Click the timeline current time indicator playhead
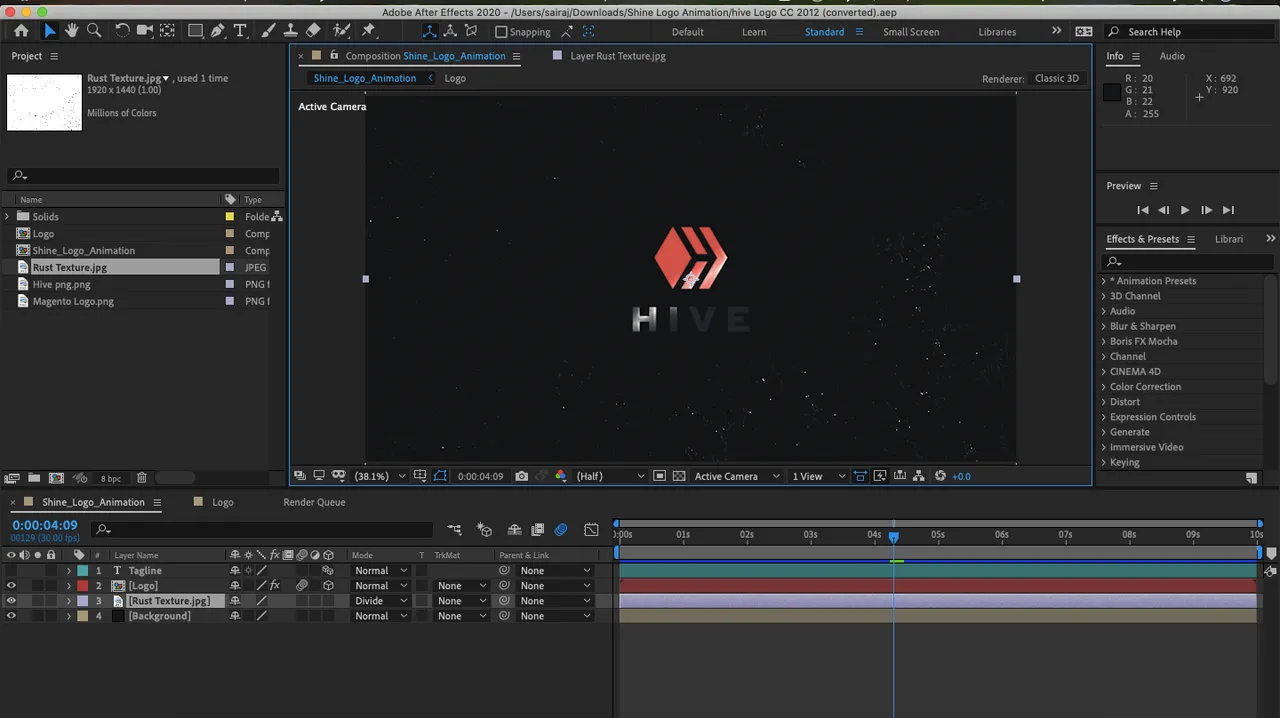This screenshot has height=718, width=1280. (894, 537)
